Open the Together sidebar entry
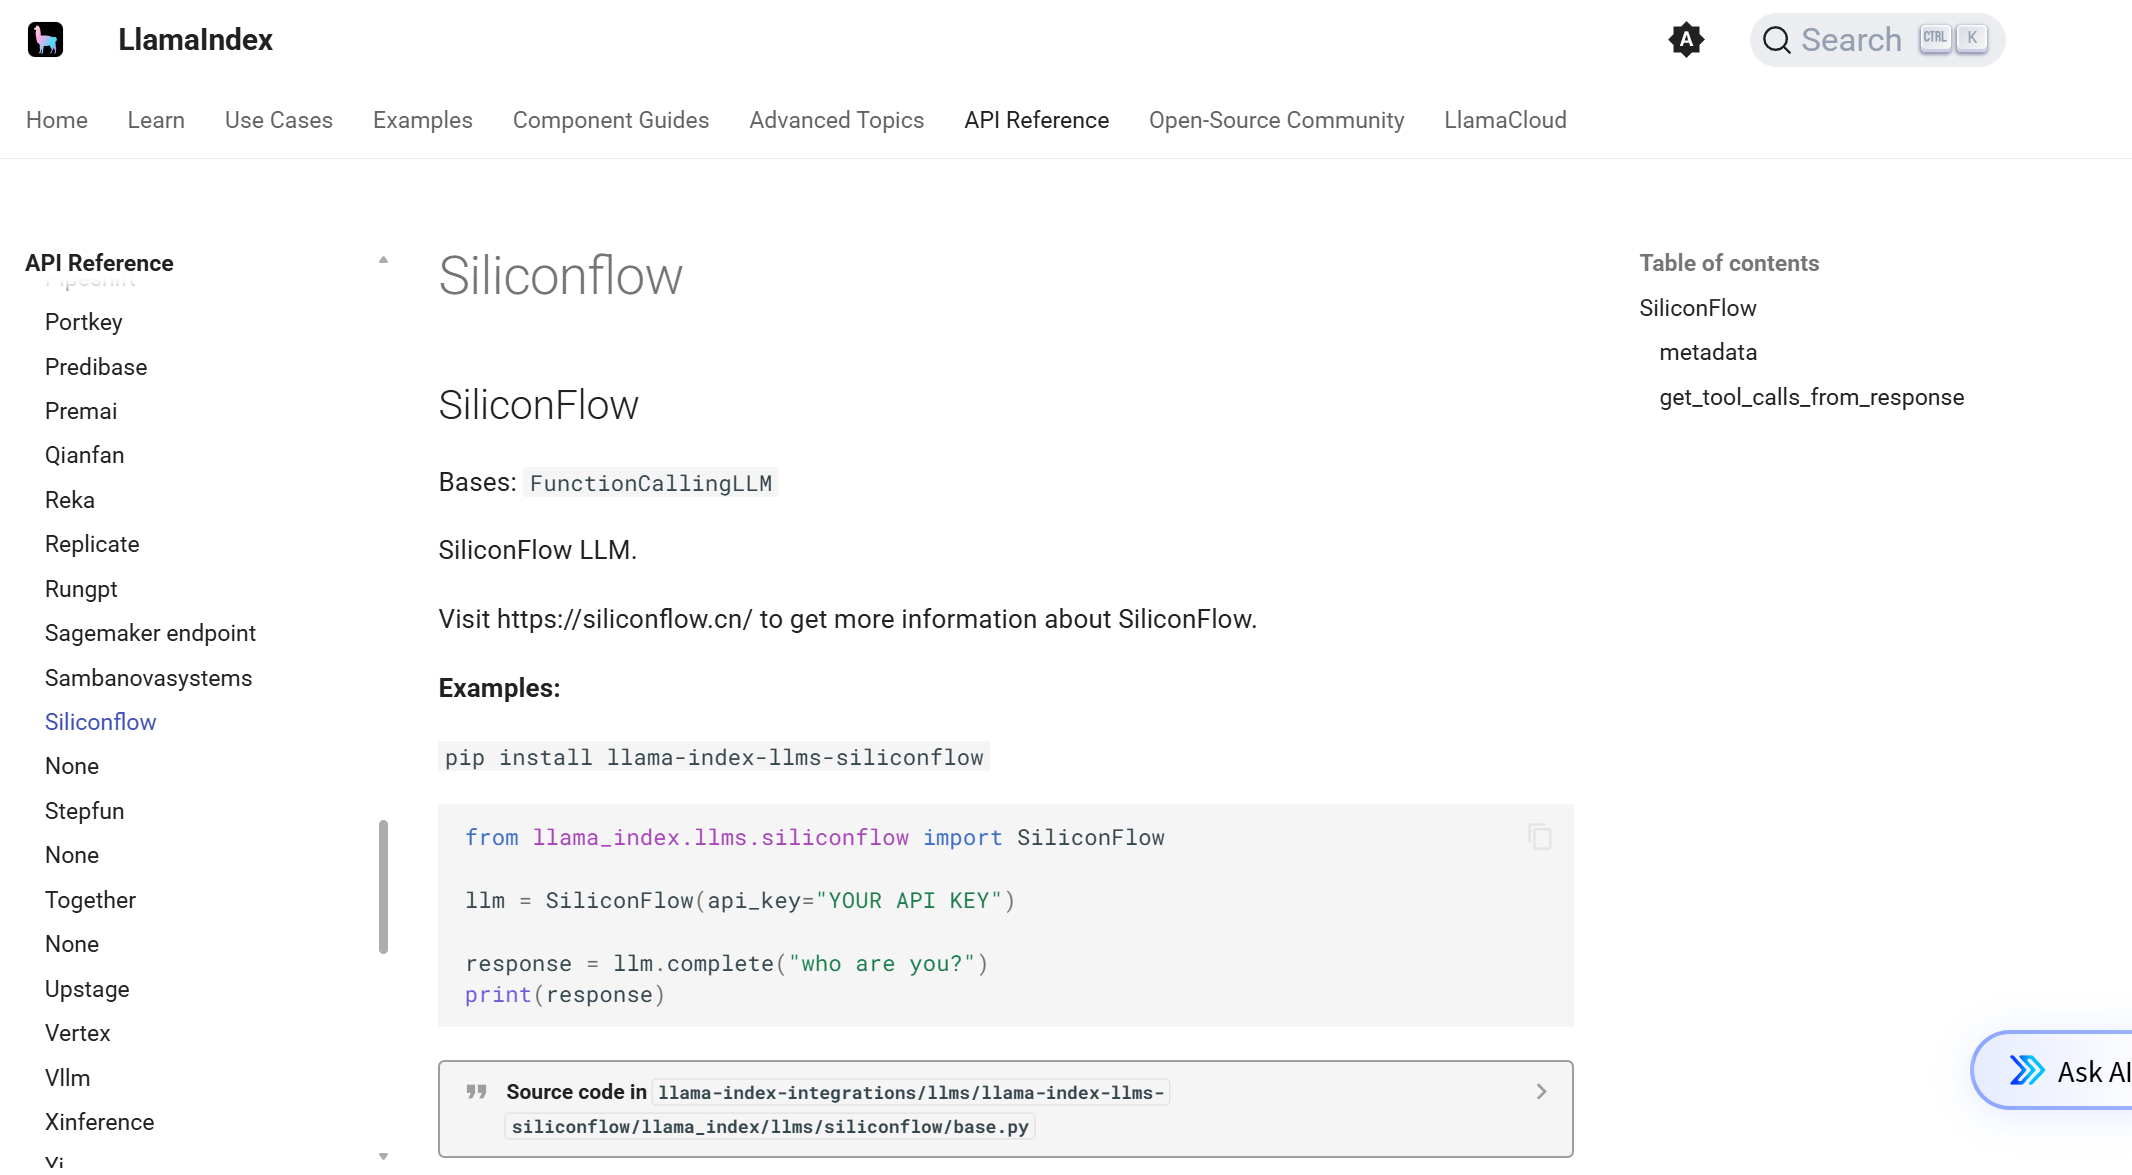The height and width of the screenshot is (1175, 2132). tap(90, 900)
